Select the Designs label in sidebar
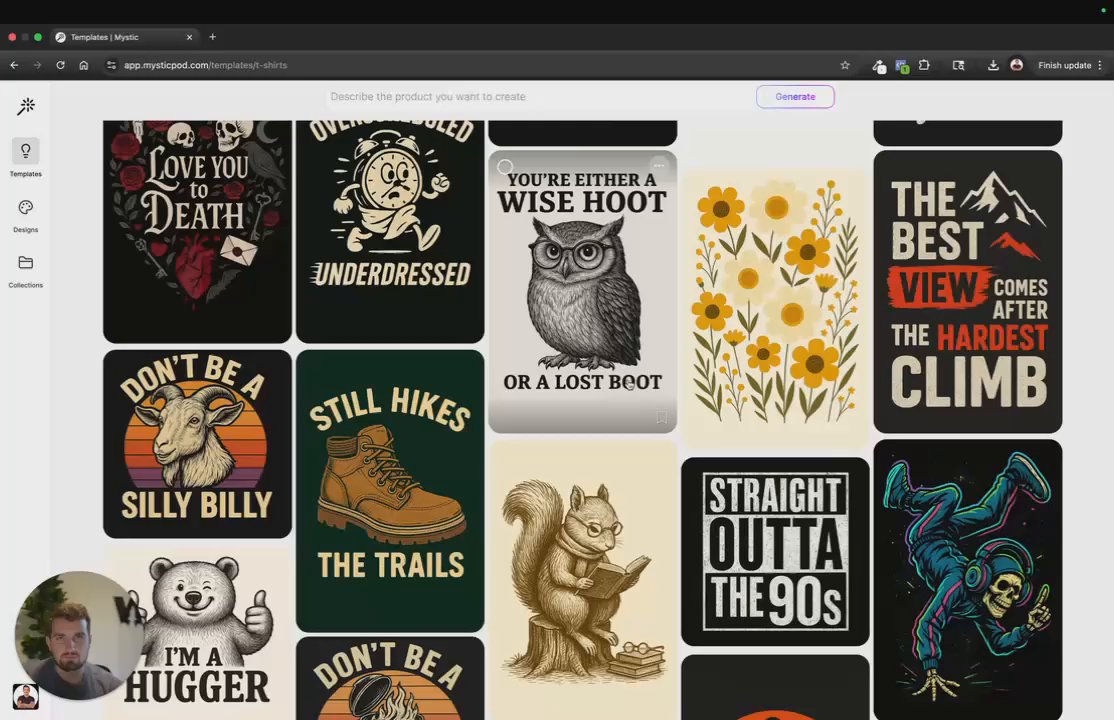 click(26, 230)
